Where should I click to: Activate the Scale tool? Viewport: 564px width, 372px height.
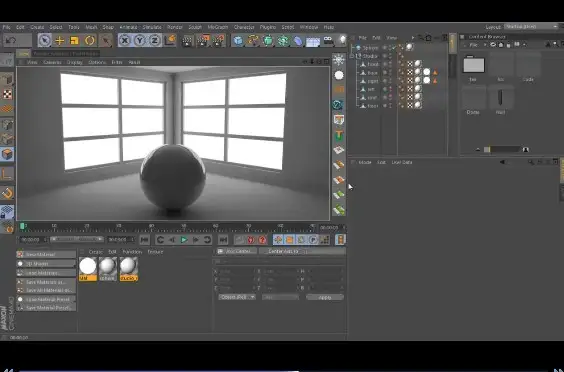74,41
